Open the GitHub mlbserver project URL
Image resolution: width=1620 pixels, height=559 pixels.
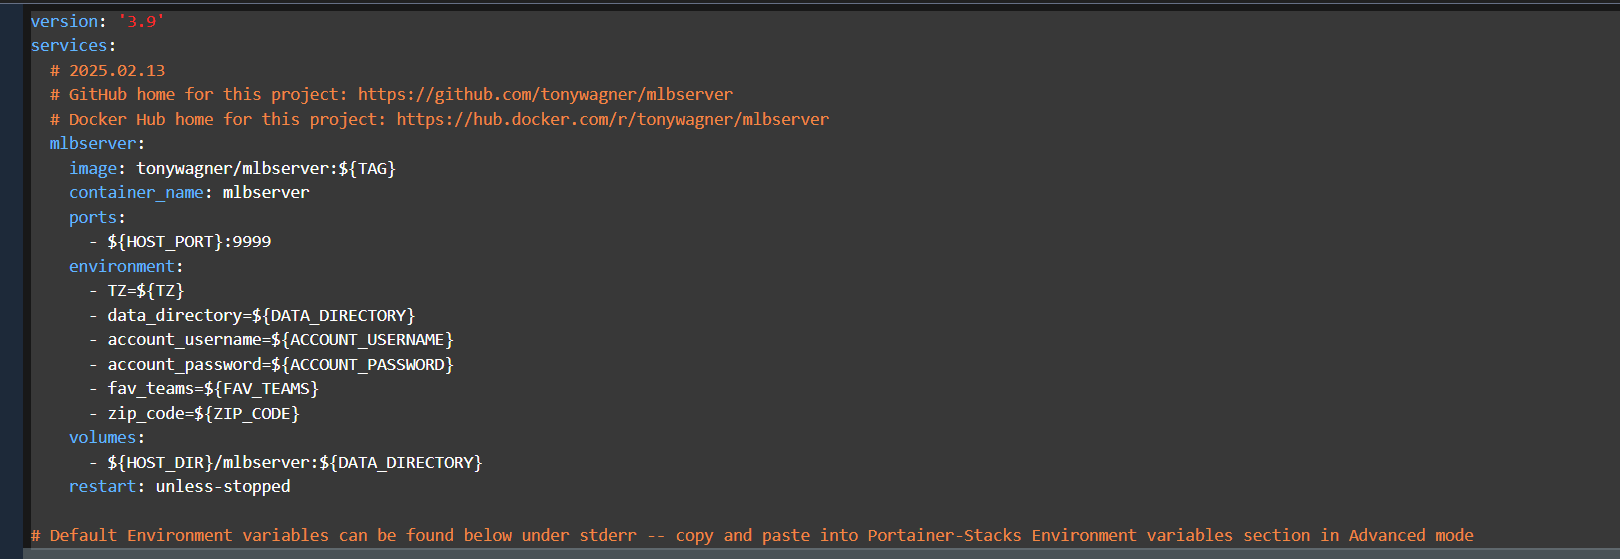click(545, 95)
